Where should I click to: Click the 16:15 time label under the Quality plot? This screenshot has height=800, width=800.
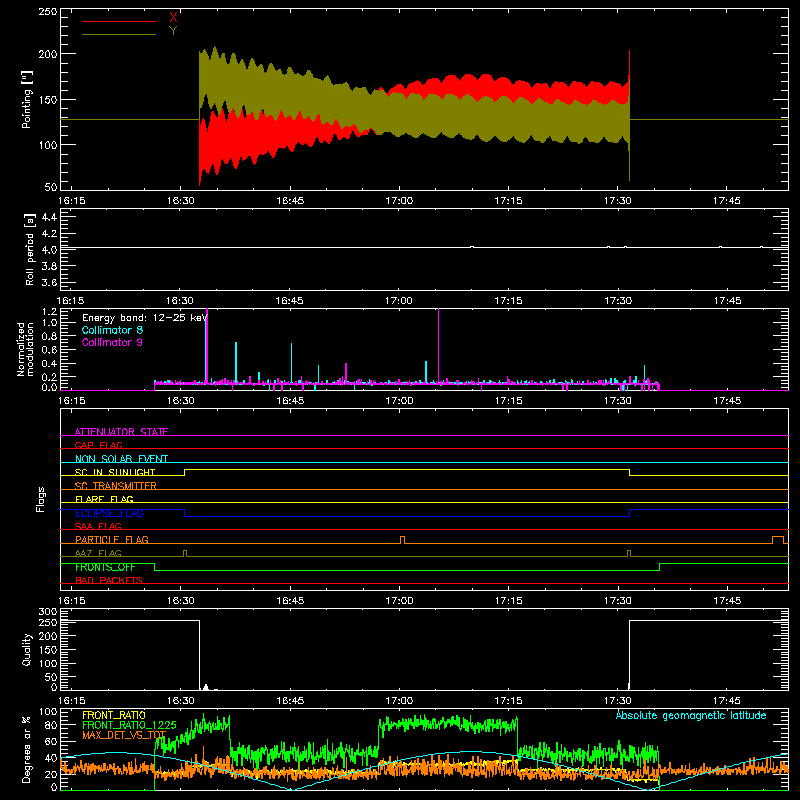click(71, 701)
